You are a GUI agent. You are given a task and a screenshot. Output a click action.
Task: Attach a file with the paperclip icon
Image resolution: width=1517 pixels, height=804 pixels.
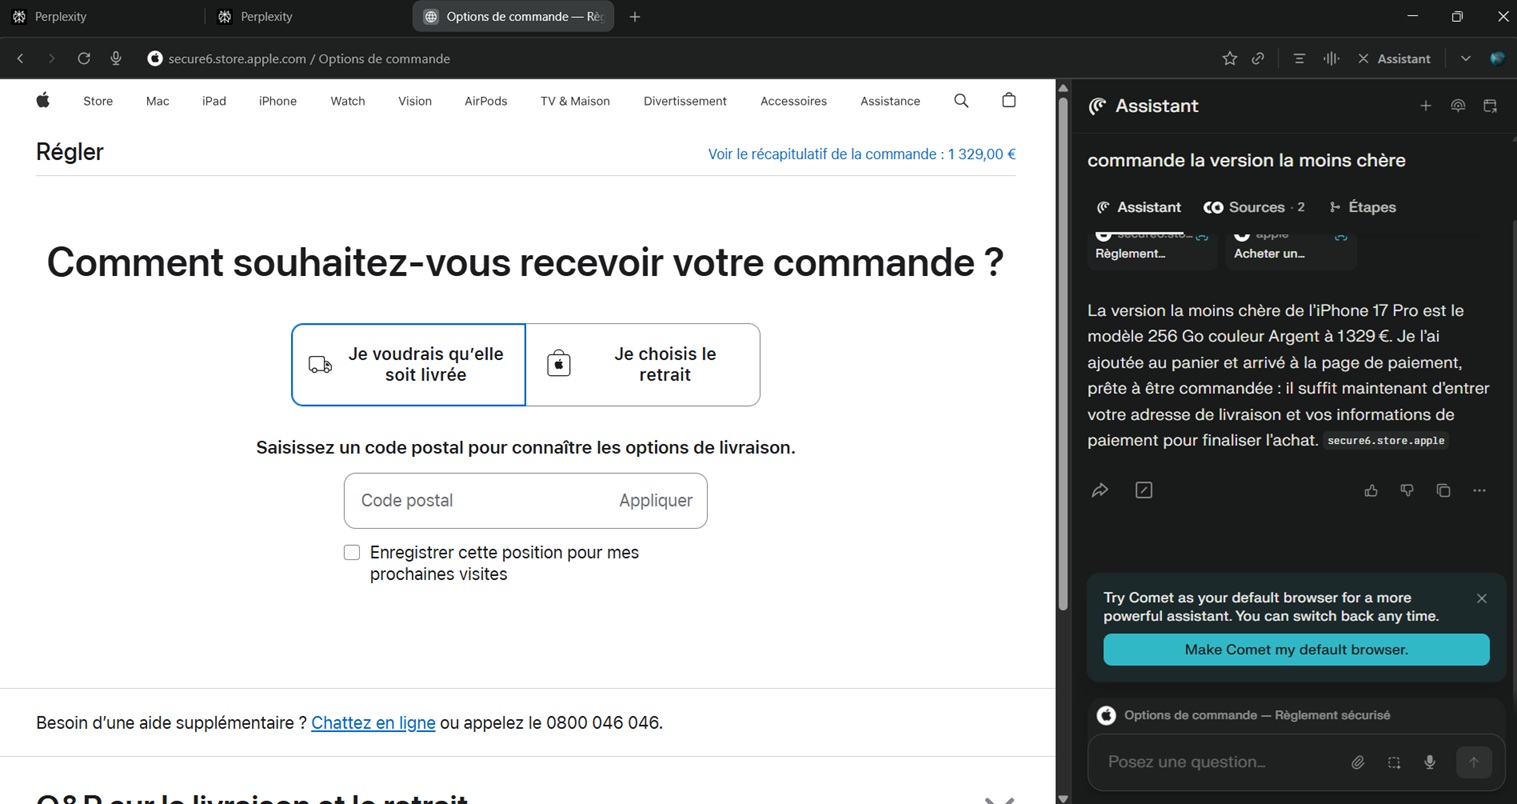coord(1358,762)
